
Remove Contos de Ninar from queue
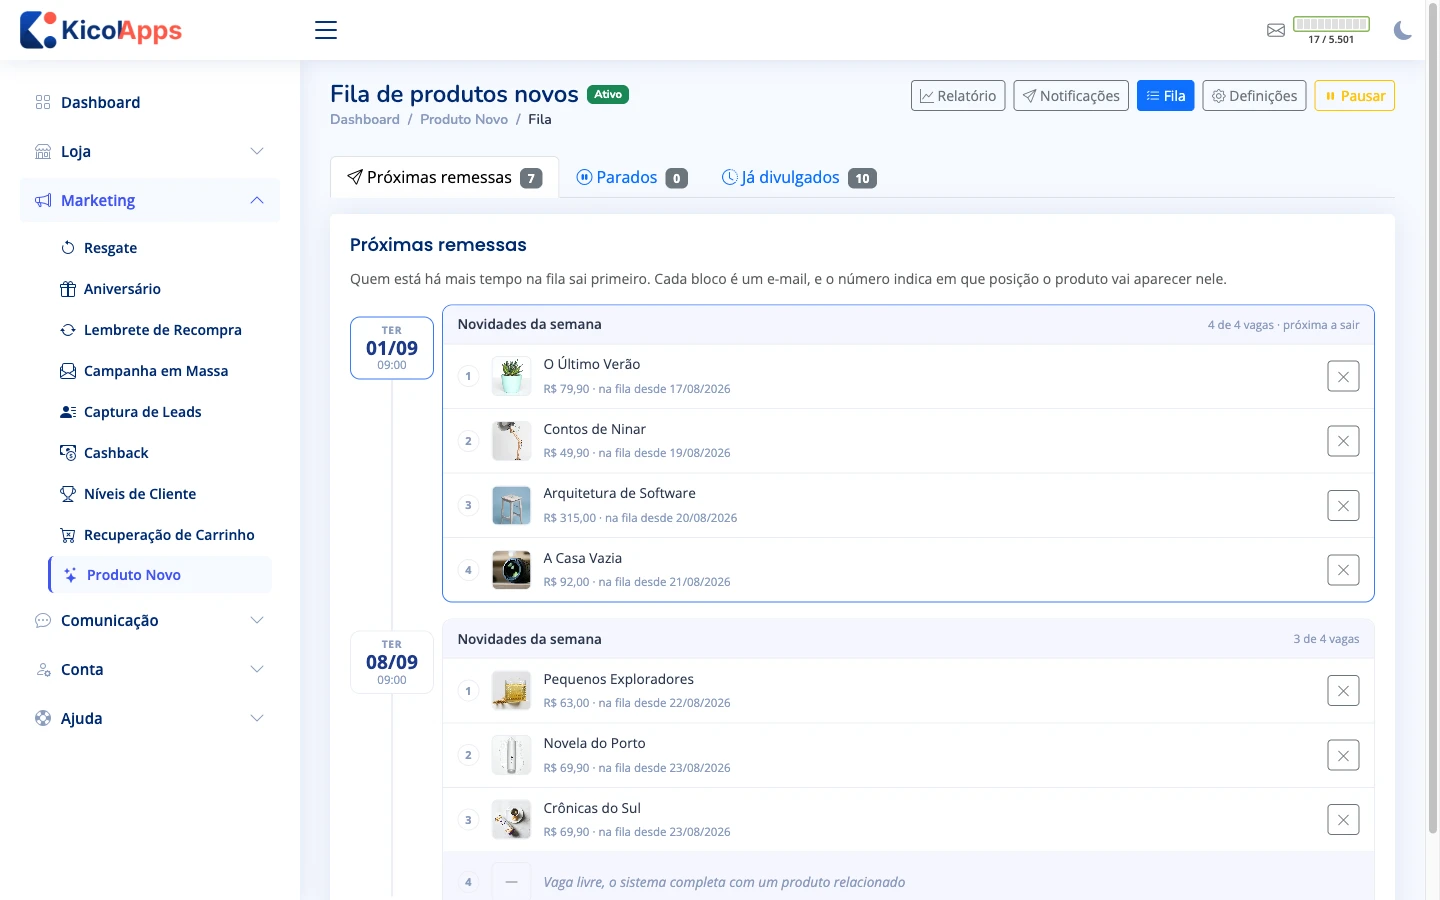click(1343, 441)
